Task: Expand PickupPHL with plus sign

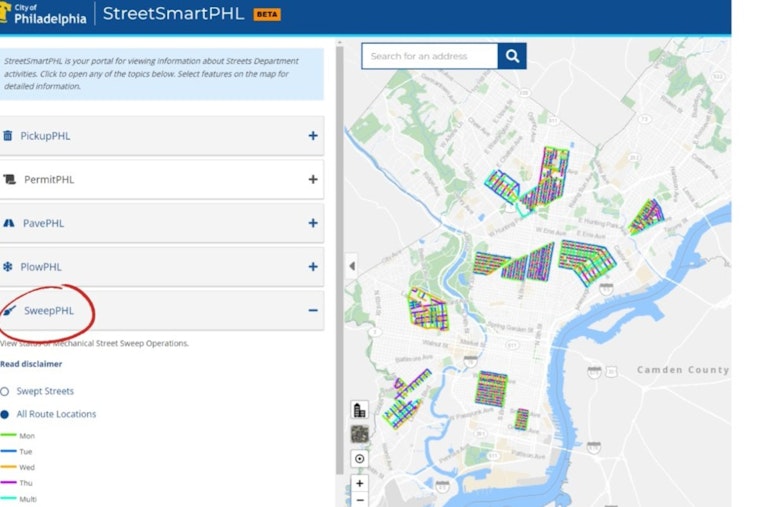Action: tap(313, 136)
